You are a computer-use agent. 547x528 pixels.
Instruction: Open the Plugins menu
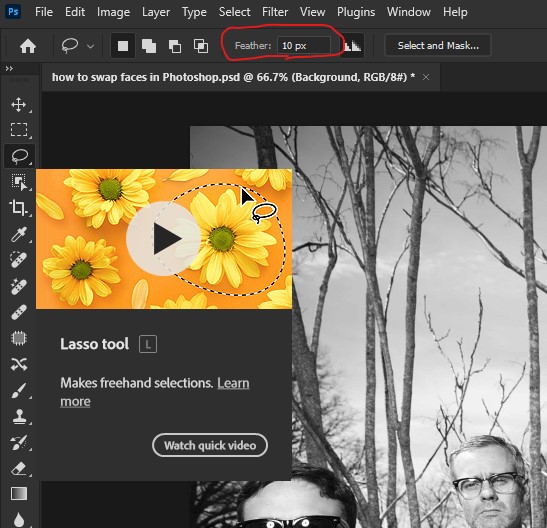356,12
